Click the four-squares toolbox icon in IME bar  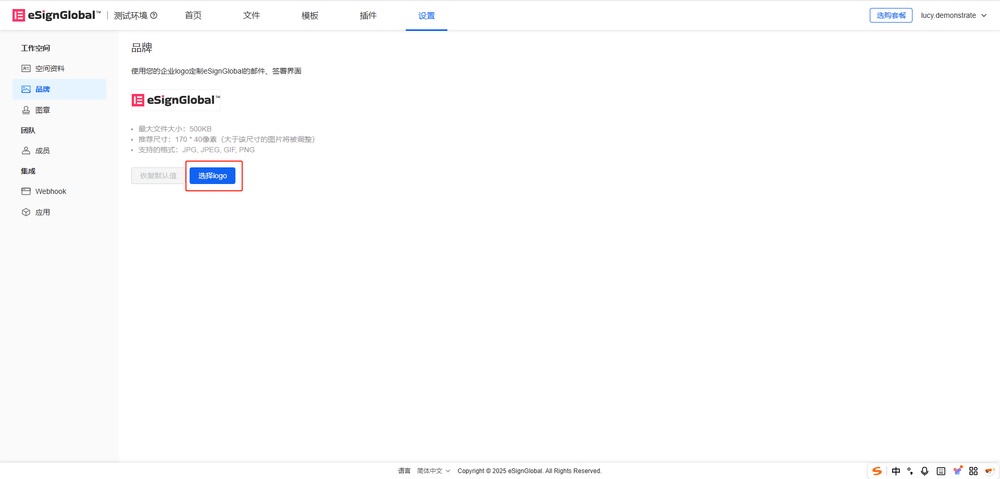pos(973,471)
